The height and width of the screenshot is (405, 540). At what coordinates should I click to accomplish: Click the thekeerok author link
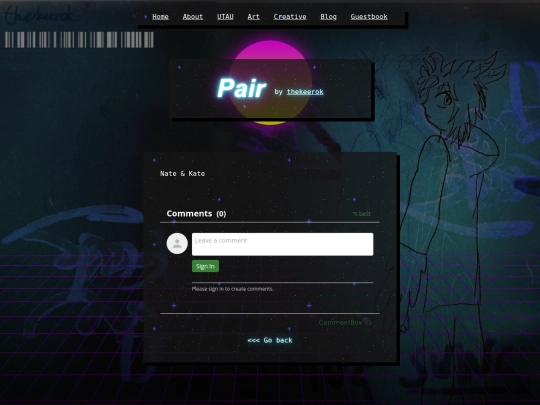click(x=305, y=92)
